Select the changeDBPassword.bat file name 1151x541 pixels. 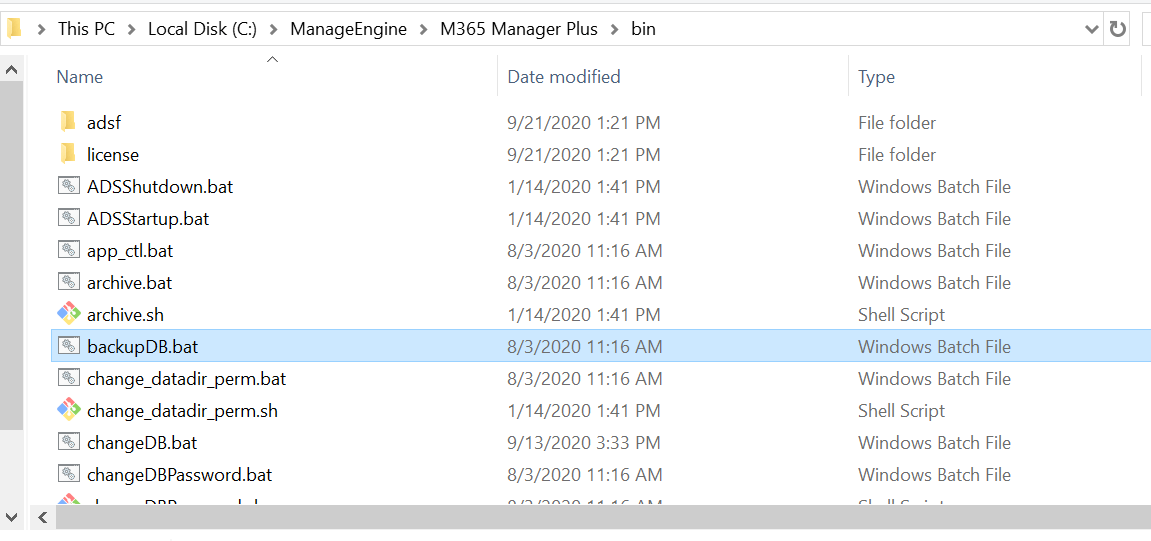tap(179, 474)
